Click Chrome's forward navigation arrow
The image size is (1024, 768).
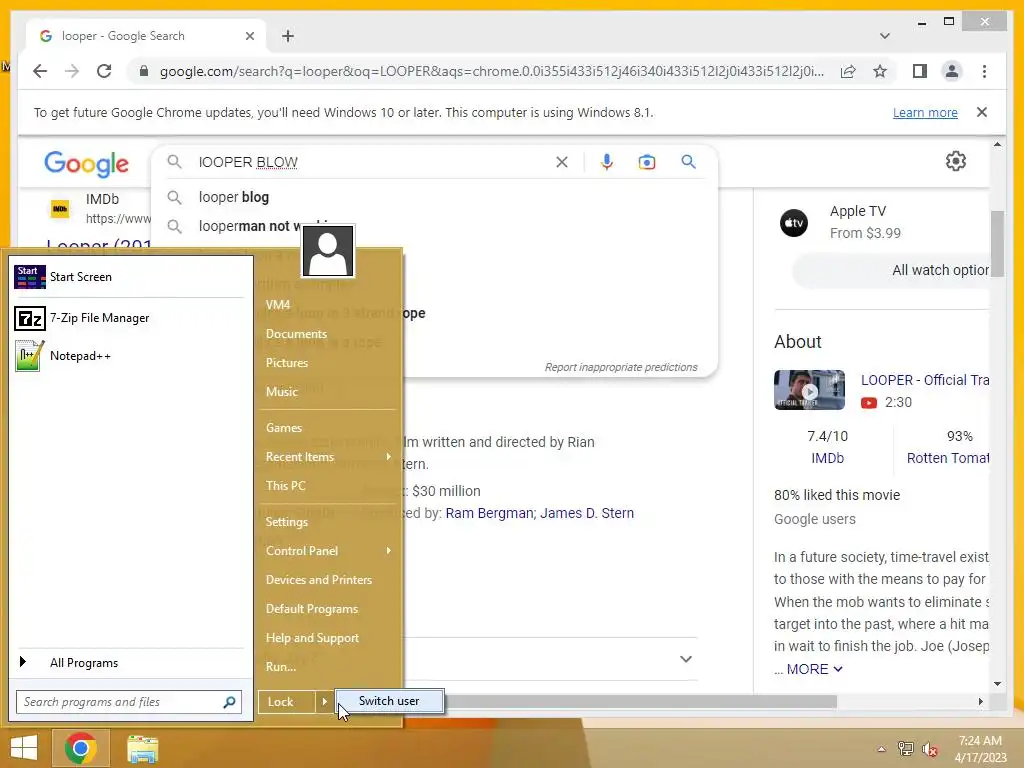(72, 71)
